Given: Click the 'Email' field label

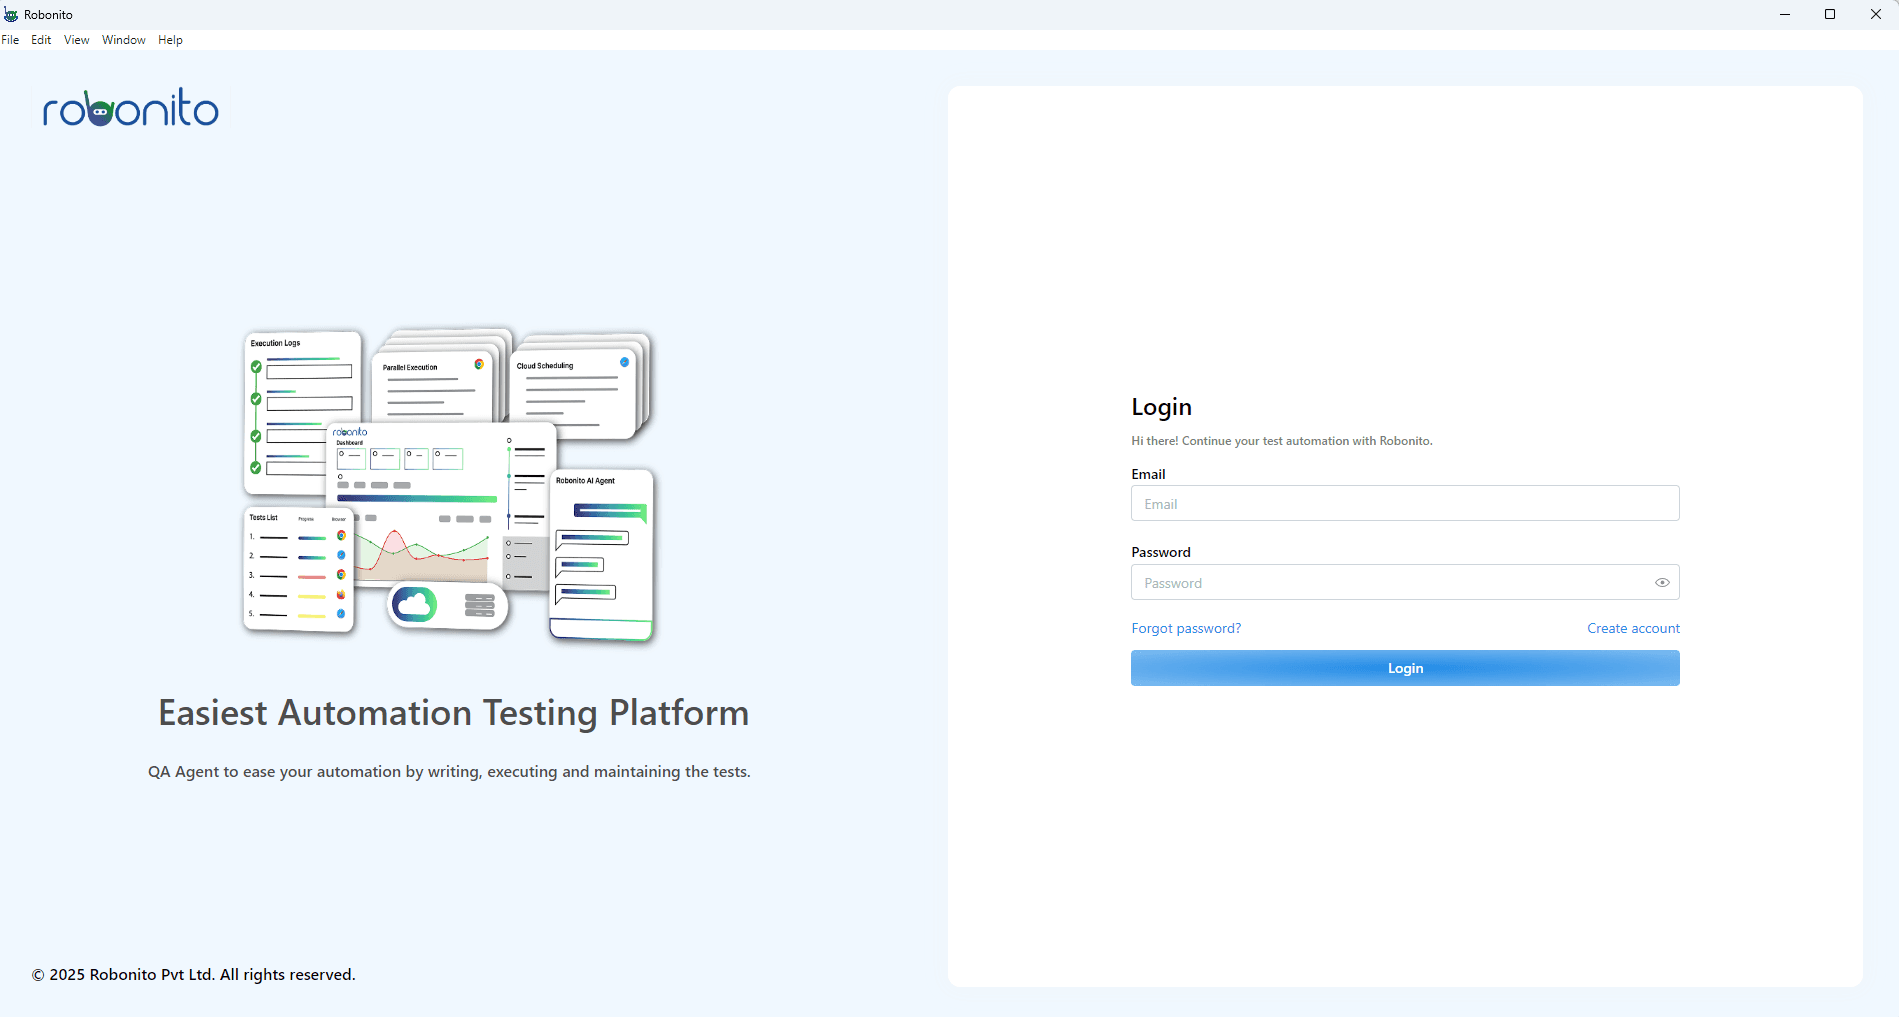Looking at the screenshot, I should [x=1148, y=474].
